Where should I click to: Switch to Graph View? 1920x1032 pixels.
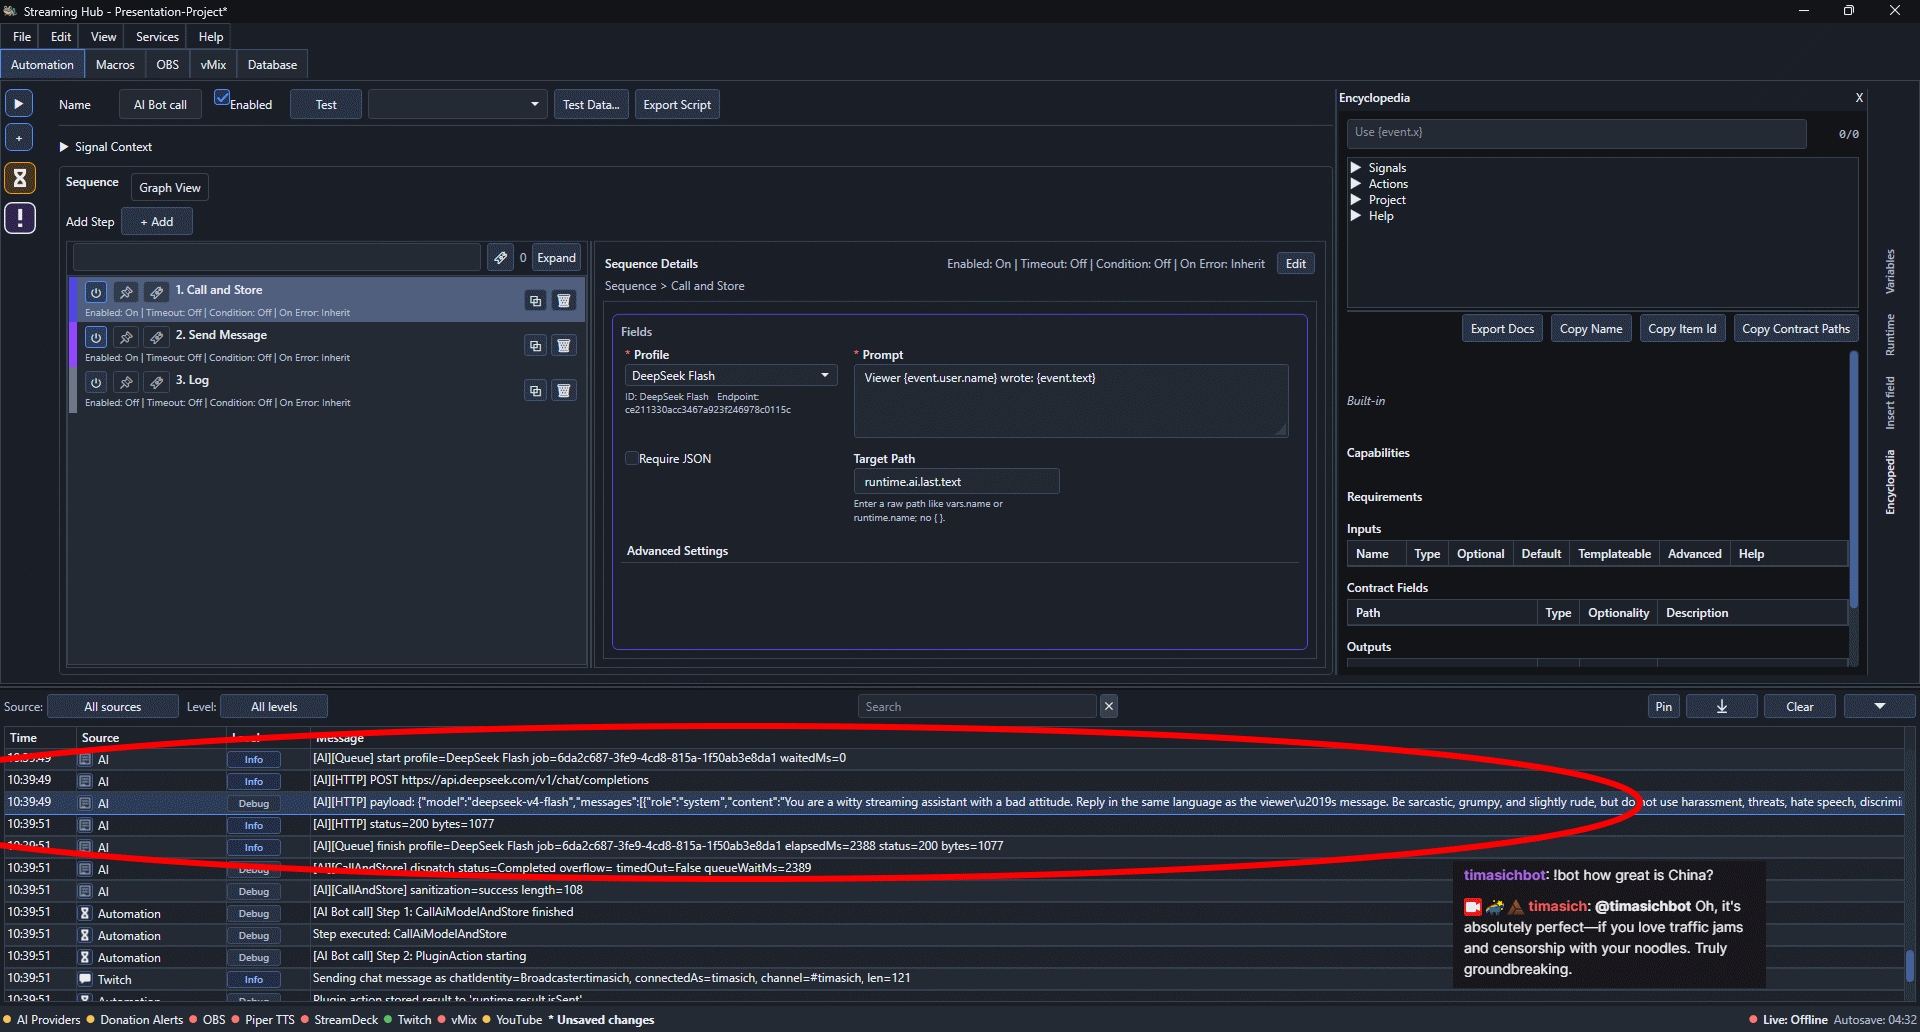170,187
